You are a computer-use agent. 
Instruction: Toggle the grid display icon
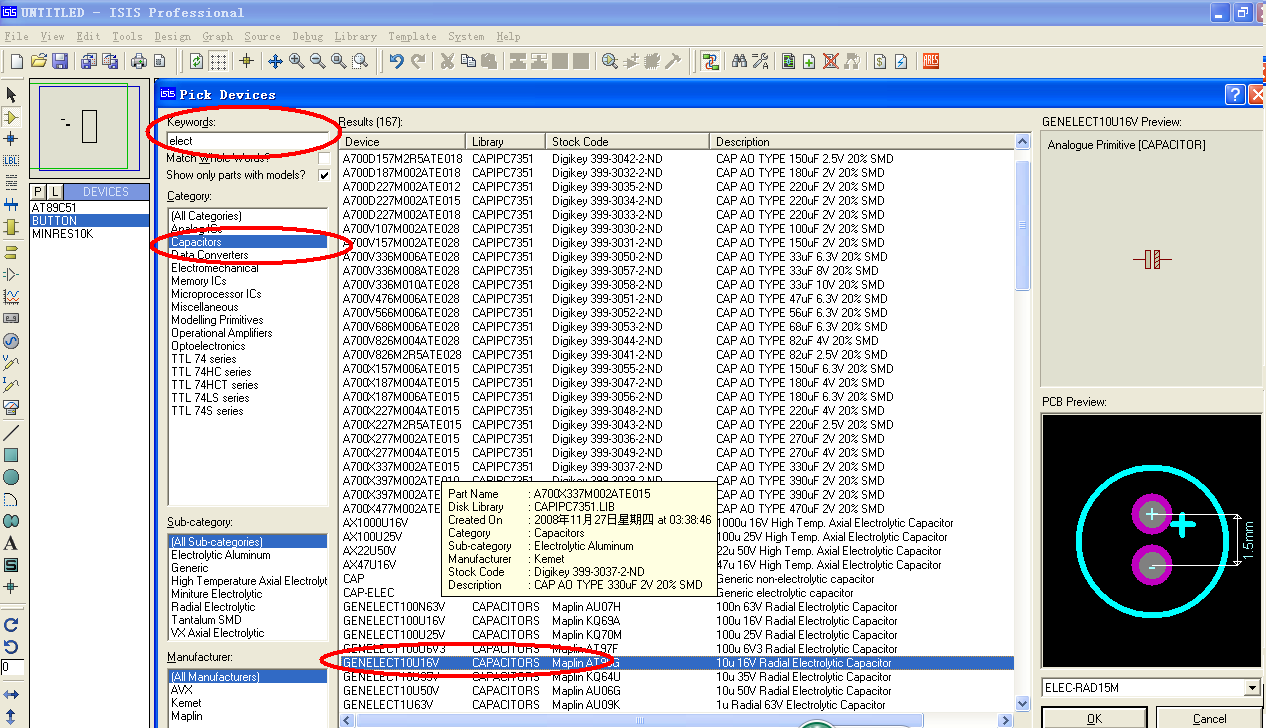pos(218,61)
